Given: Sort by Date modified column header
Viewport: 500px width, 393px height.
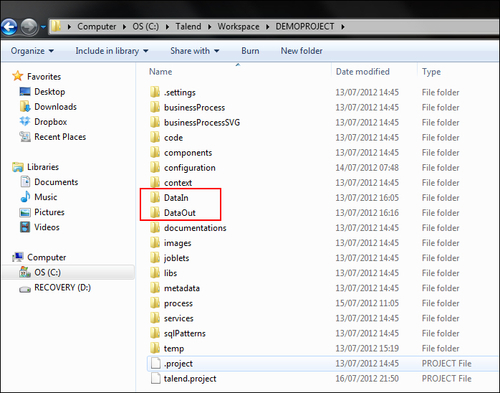Looking at the screenshot, I should click(x=363, y=72).
